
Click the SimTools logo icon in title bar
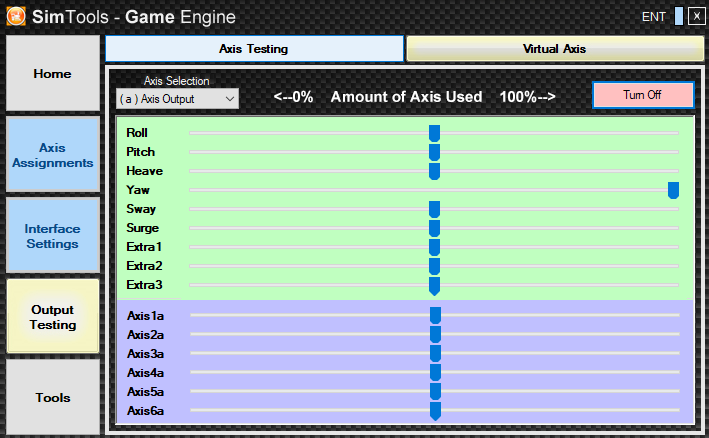pyautogui.click(x=17, y=16)
